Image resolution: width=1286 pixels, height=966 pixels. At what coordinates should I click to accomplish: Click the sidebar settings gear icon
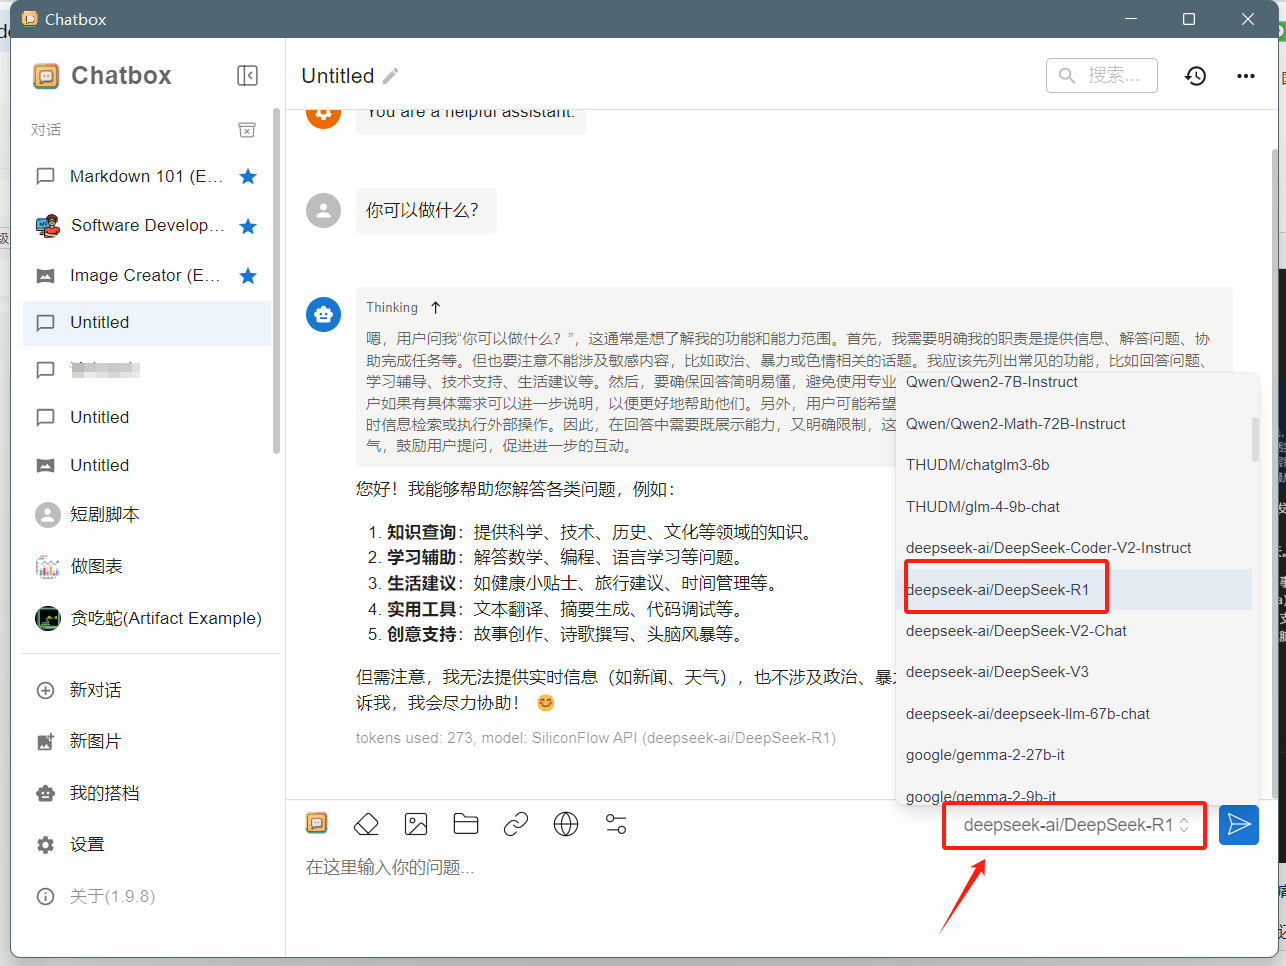coord(45,845)
